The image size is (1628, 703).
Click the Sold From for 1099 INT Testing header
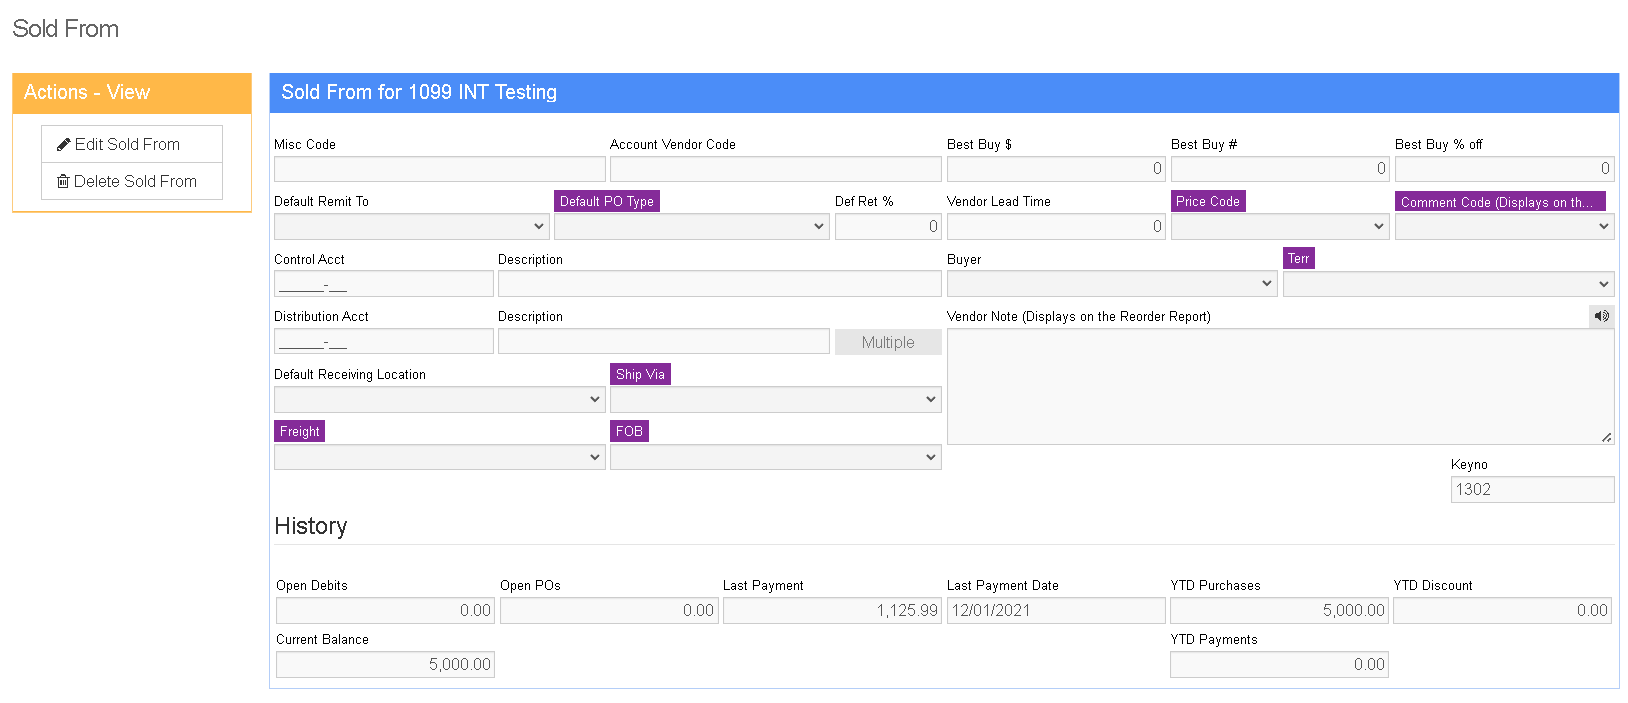pos(944,93)
